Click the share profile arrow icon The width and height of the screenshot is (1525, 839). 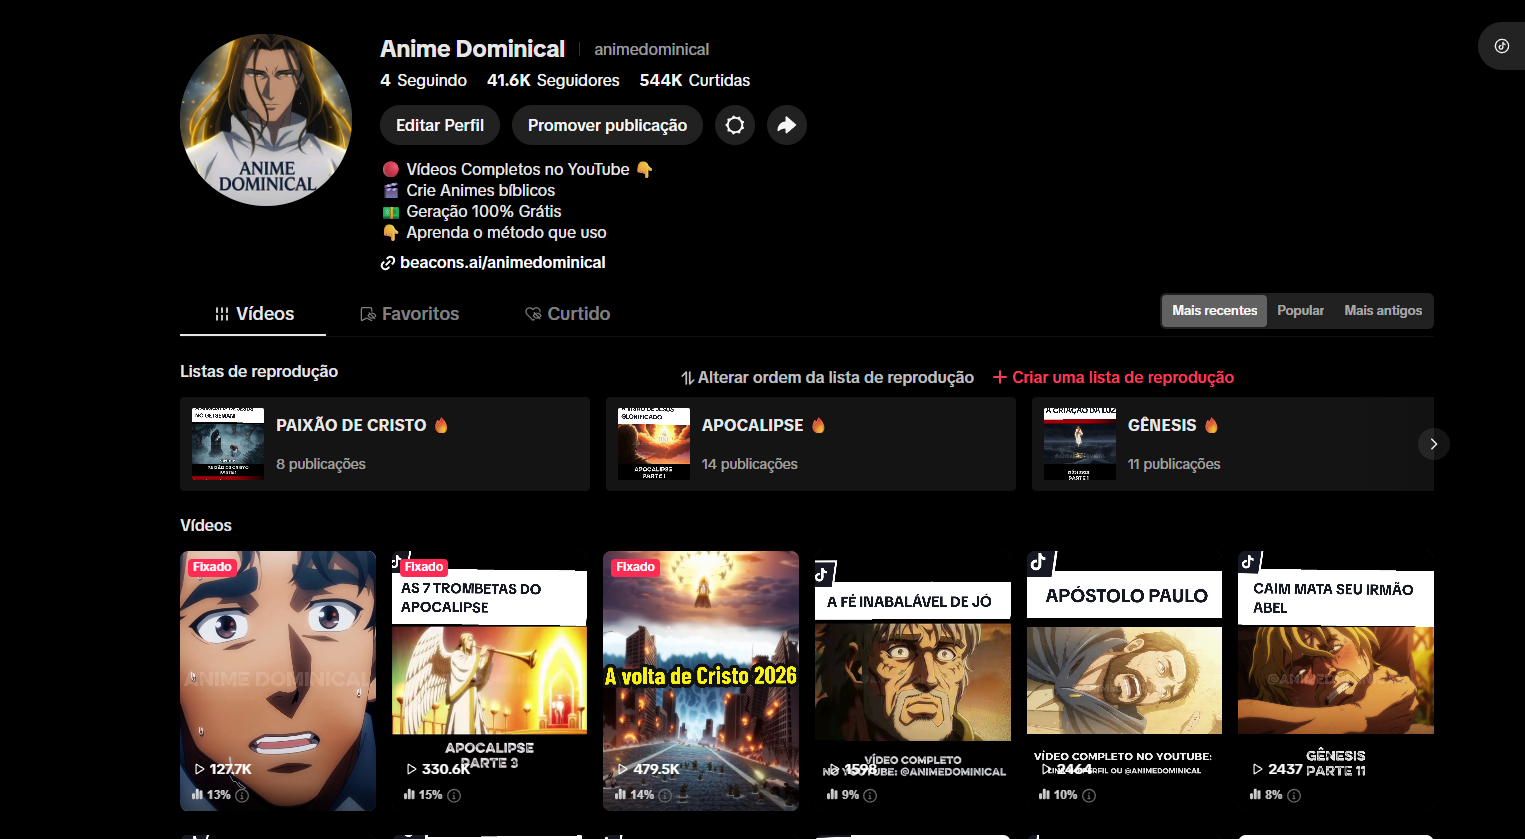tap(787, 125)
